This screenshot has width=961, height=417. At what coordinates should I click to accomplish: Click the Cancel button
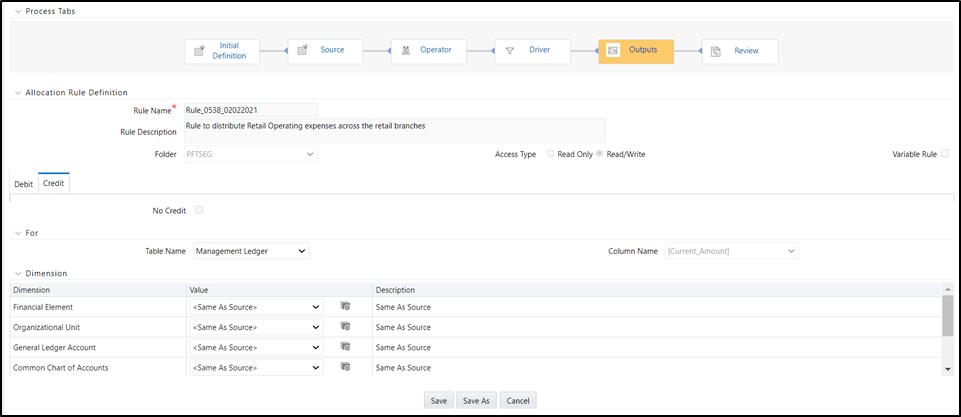click(518, 400)
